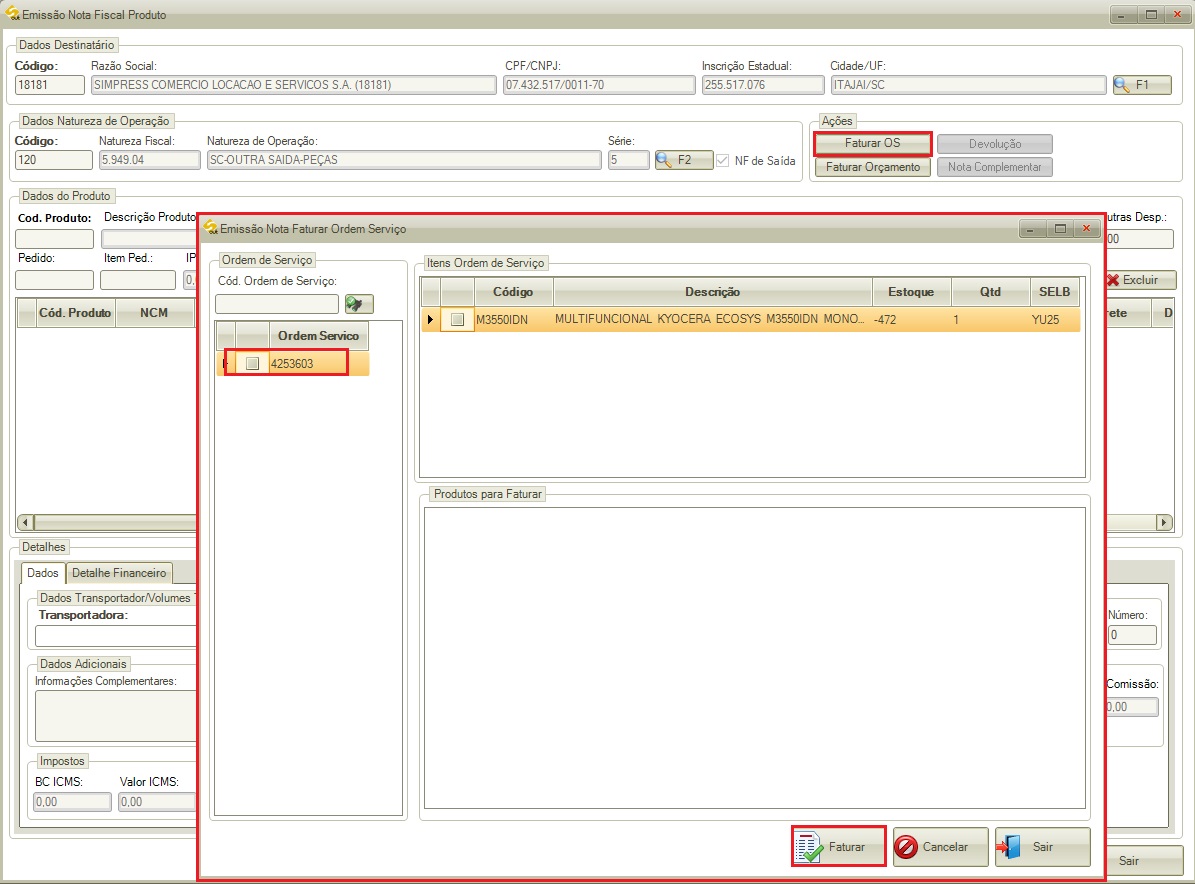Click the Pedido input field
The height and width of the screenshot is (884, 1195).
tap(54, 280)
